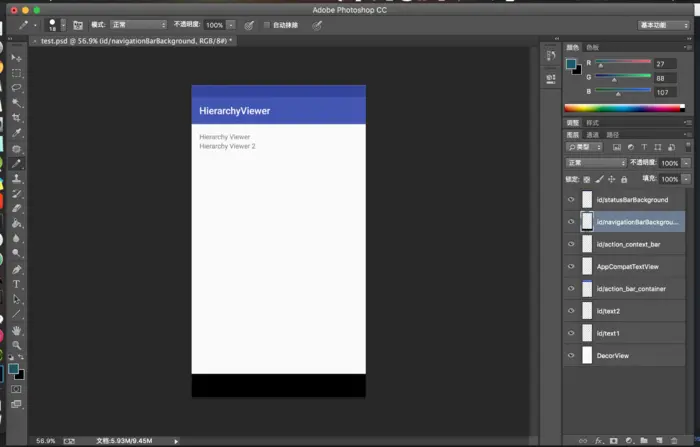Select the Line tool
The height and width of the screenshot is (447, 700).
tap(17, 314)
